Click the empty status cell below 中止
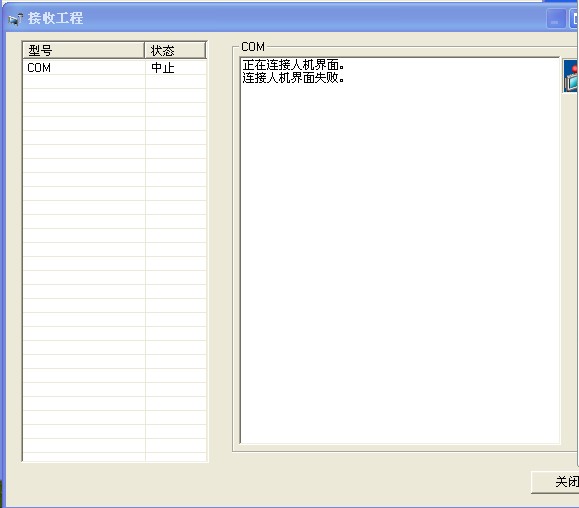579x508 pixels. click(x=176, y=82)
